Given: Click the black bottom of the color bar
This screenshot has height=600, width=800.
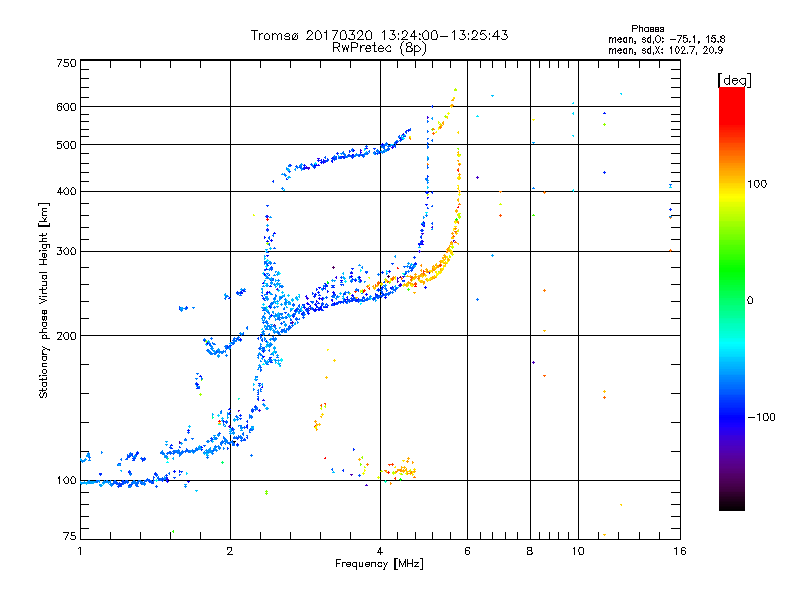Looking at the screenshot, I should click(x=732, y=503).
